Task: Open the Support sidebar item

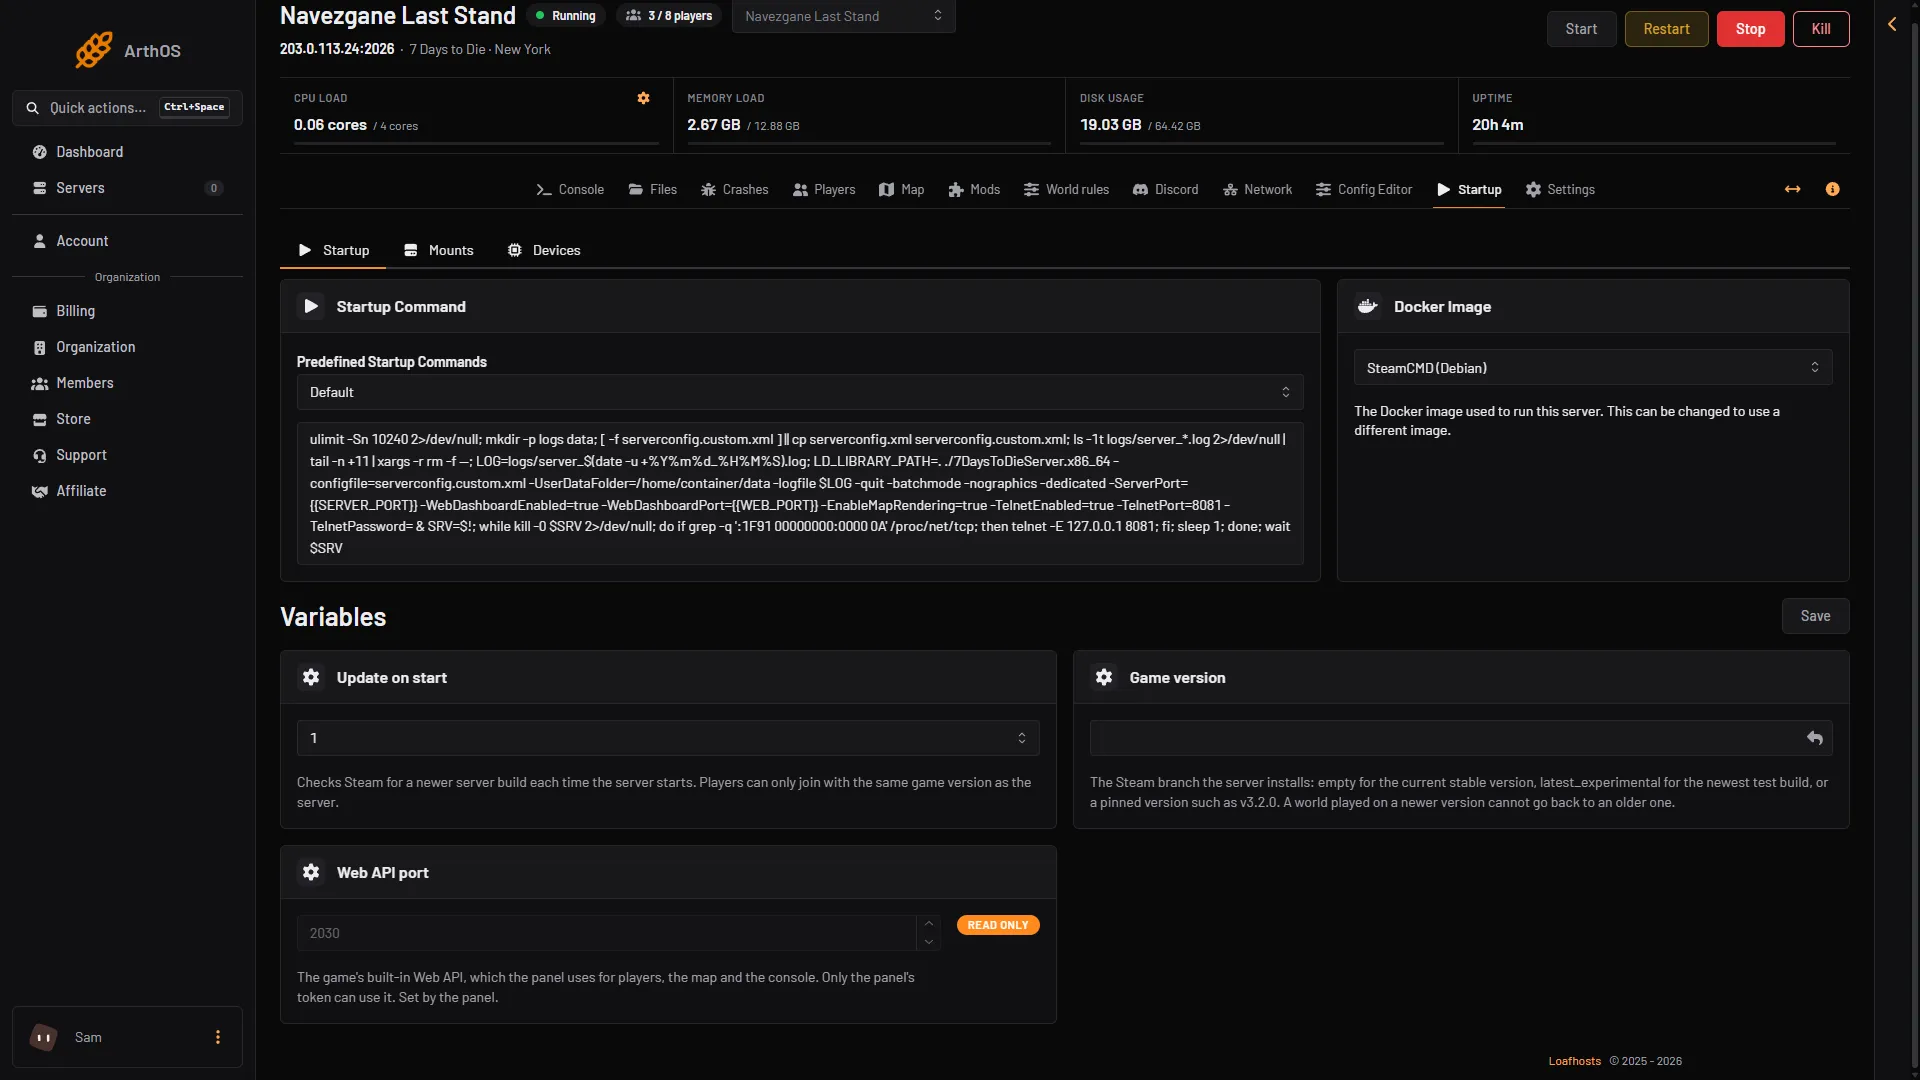Action: pyautogui.click(x=127, y=455)
